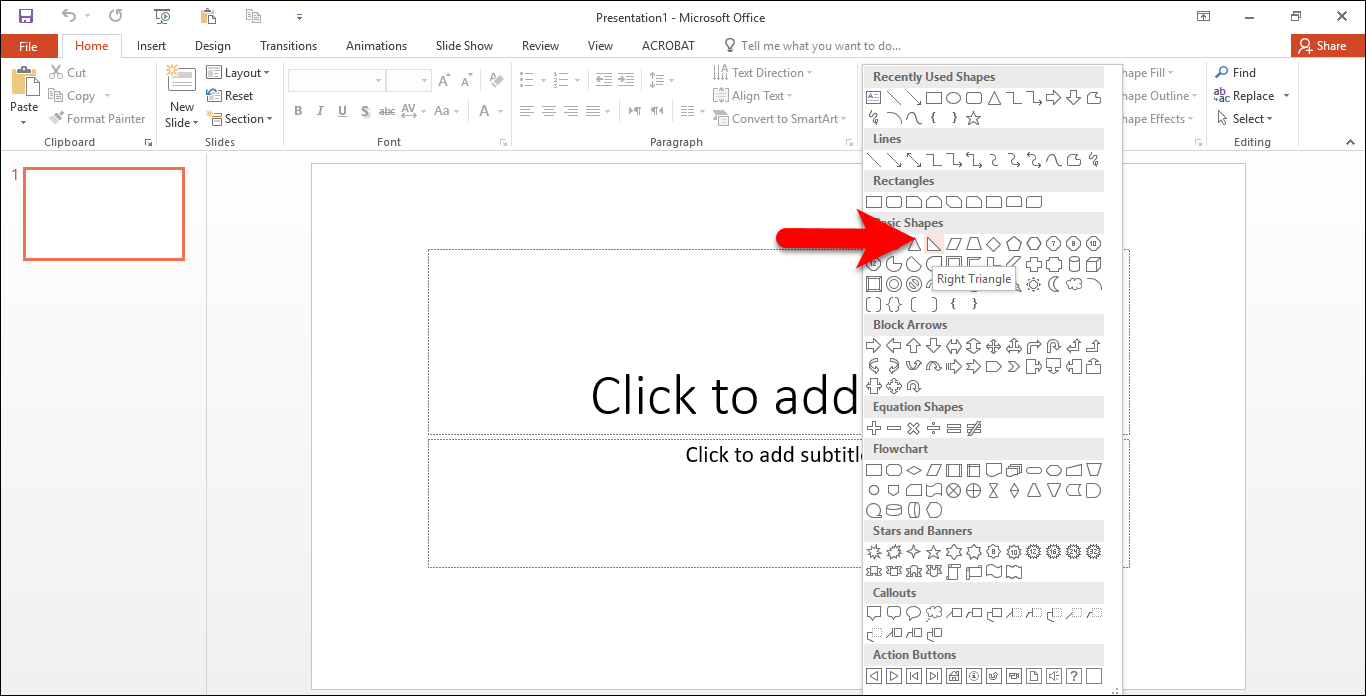
Task: Select the Rounded Rectangle in Rectangles
Action: [894, 202]
